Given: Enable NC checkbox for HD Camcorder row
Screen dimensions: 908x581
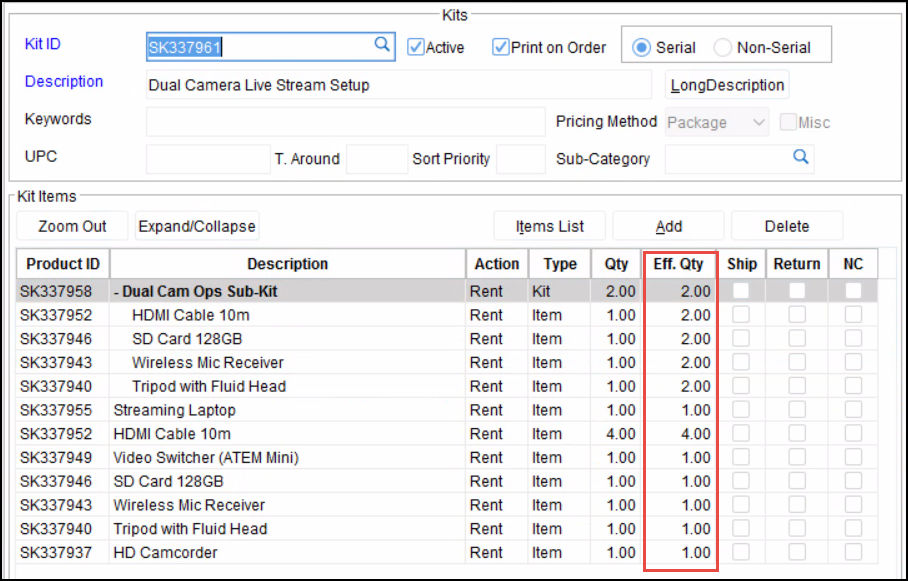Looking at the screenshot, I should pyautogui.click(x=853, y=553).
